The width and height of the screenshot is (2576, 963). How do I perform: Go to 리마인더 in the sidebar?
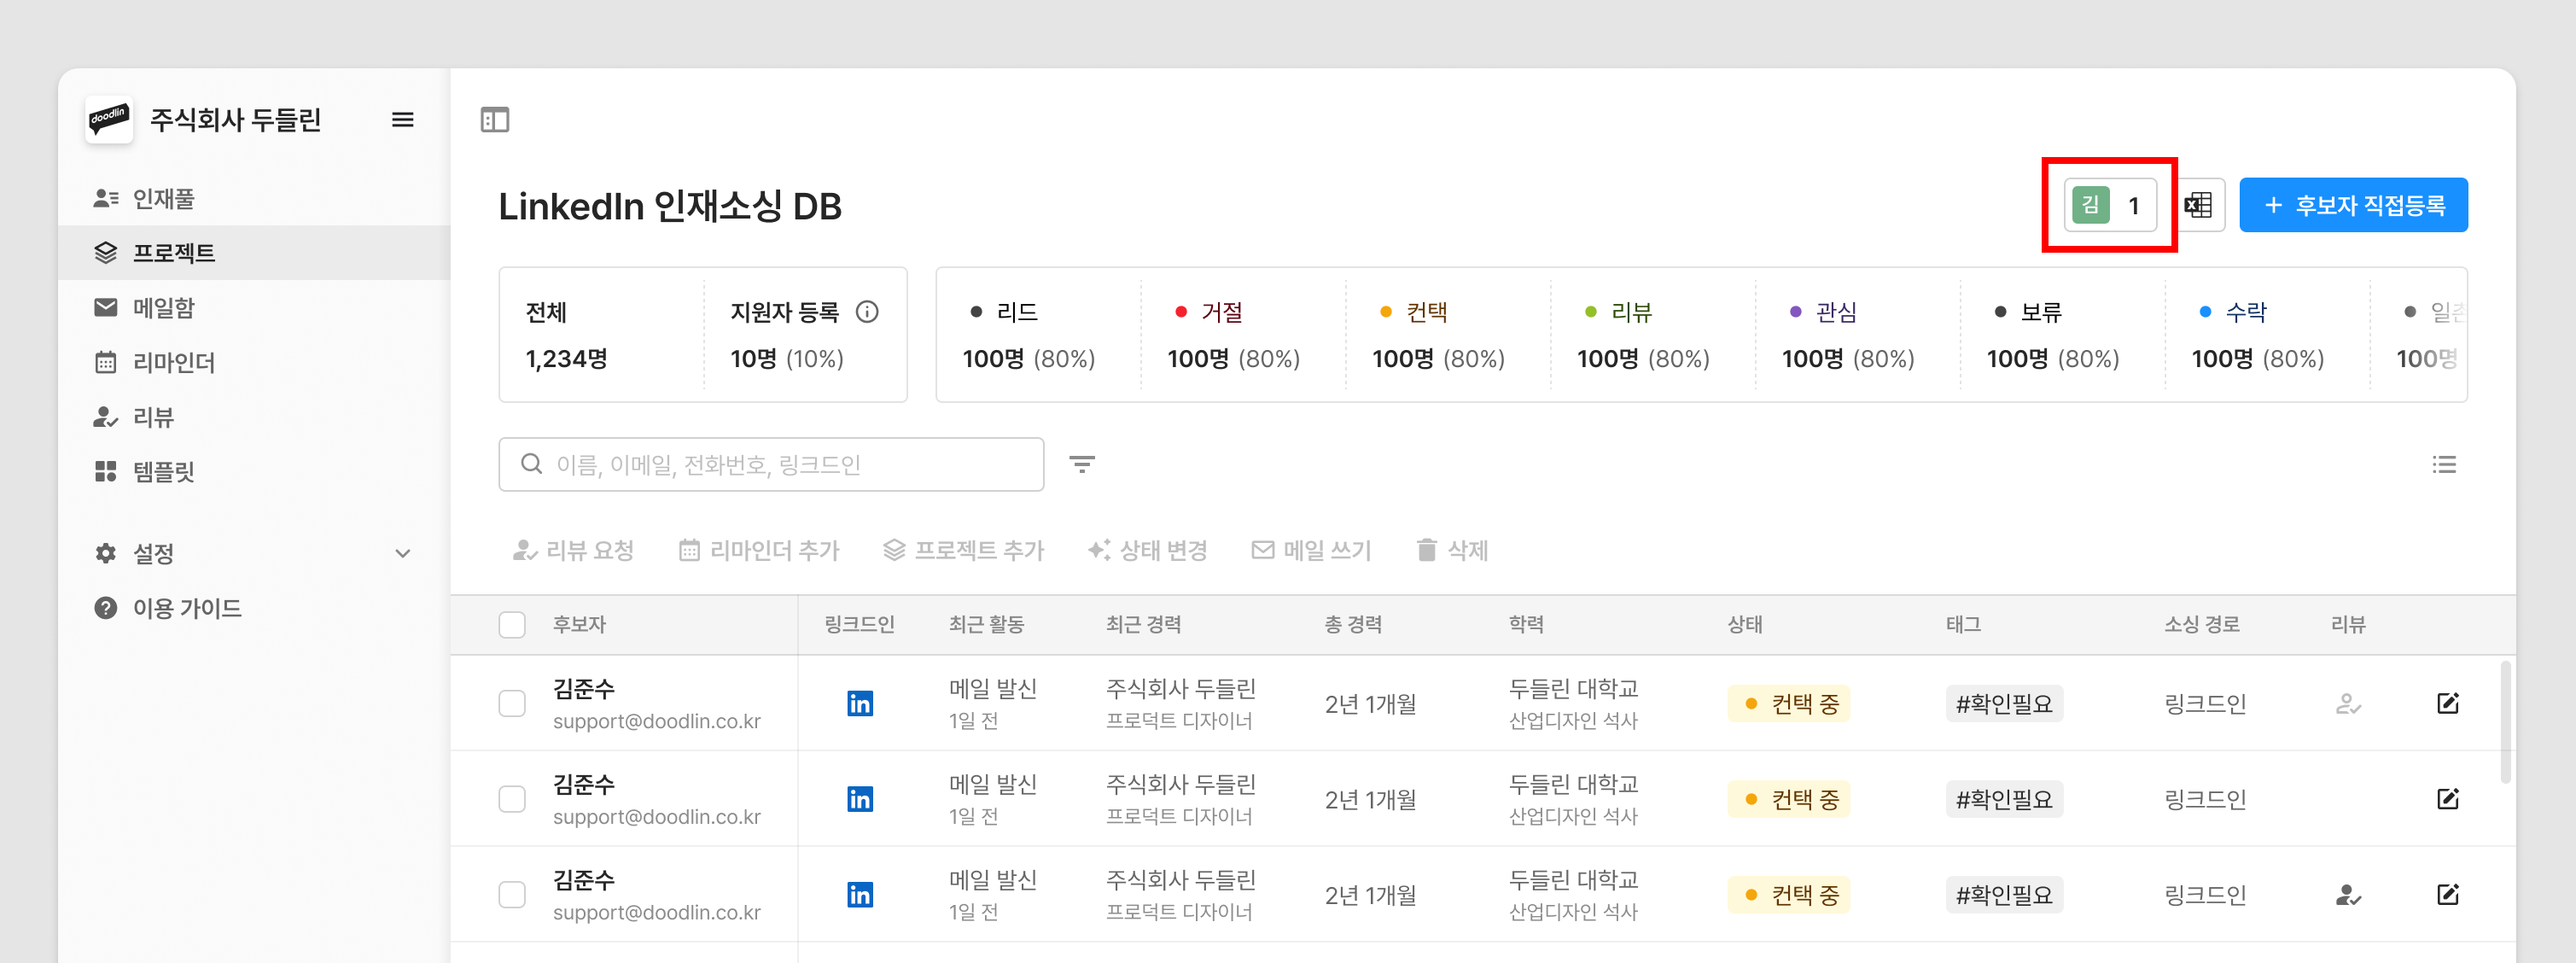174,362
